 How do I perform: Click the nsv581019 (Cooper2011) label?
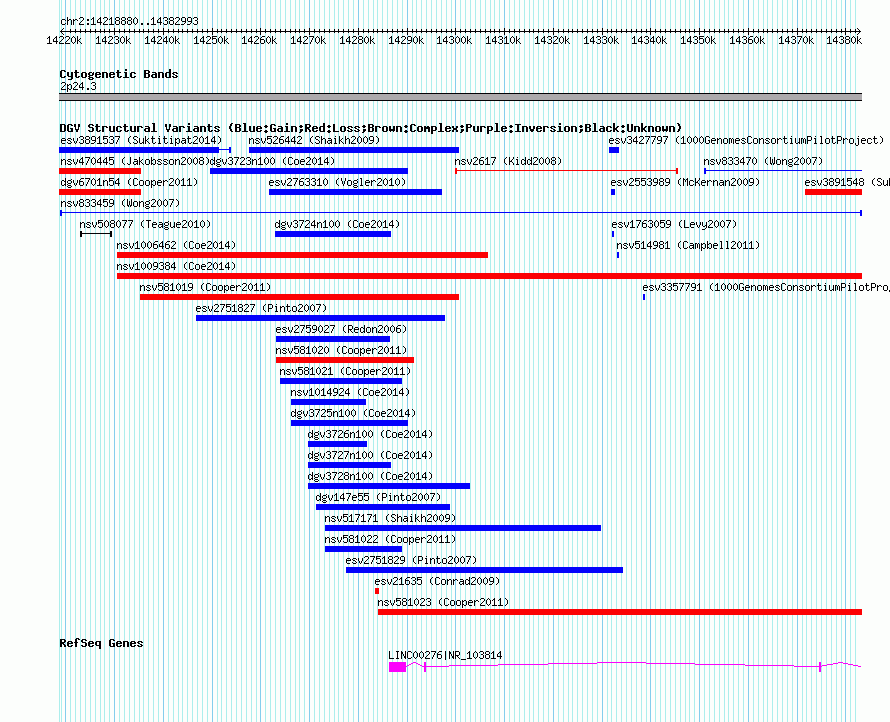(x=205, y=287)
